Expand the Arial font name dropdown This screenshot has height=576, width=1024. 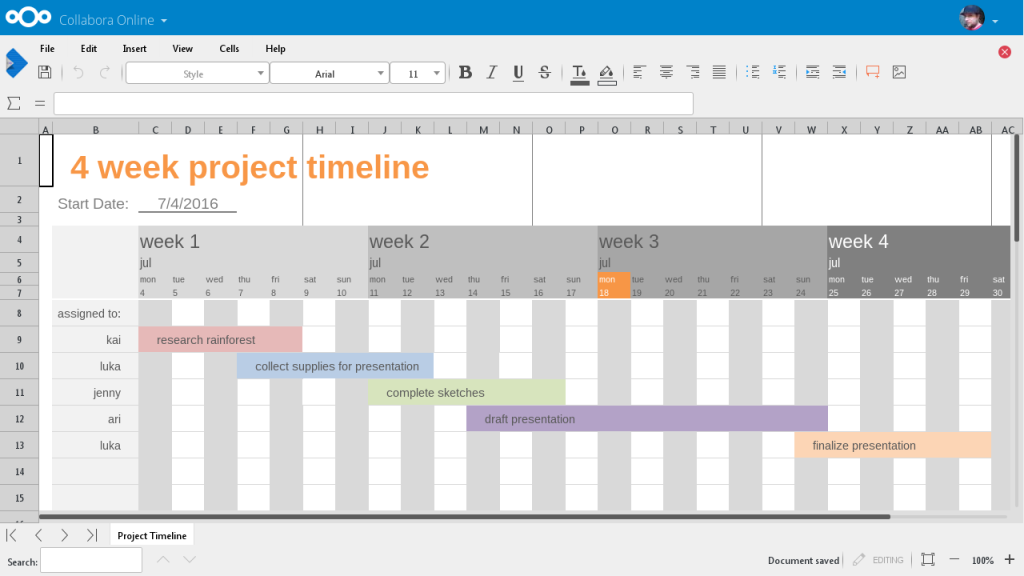pyautogui.click(x=381, y=73)
